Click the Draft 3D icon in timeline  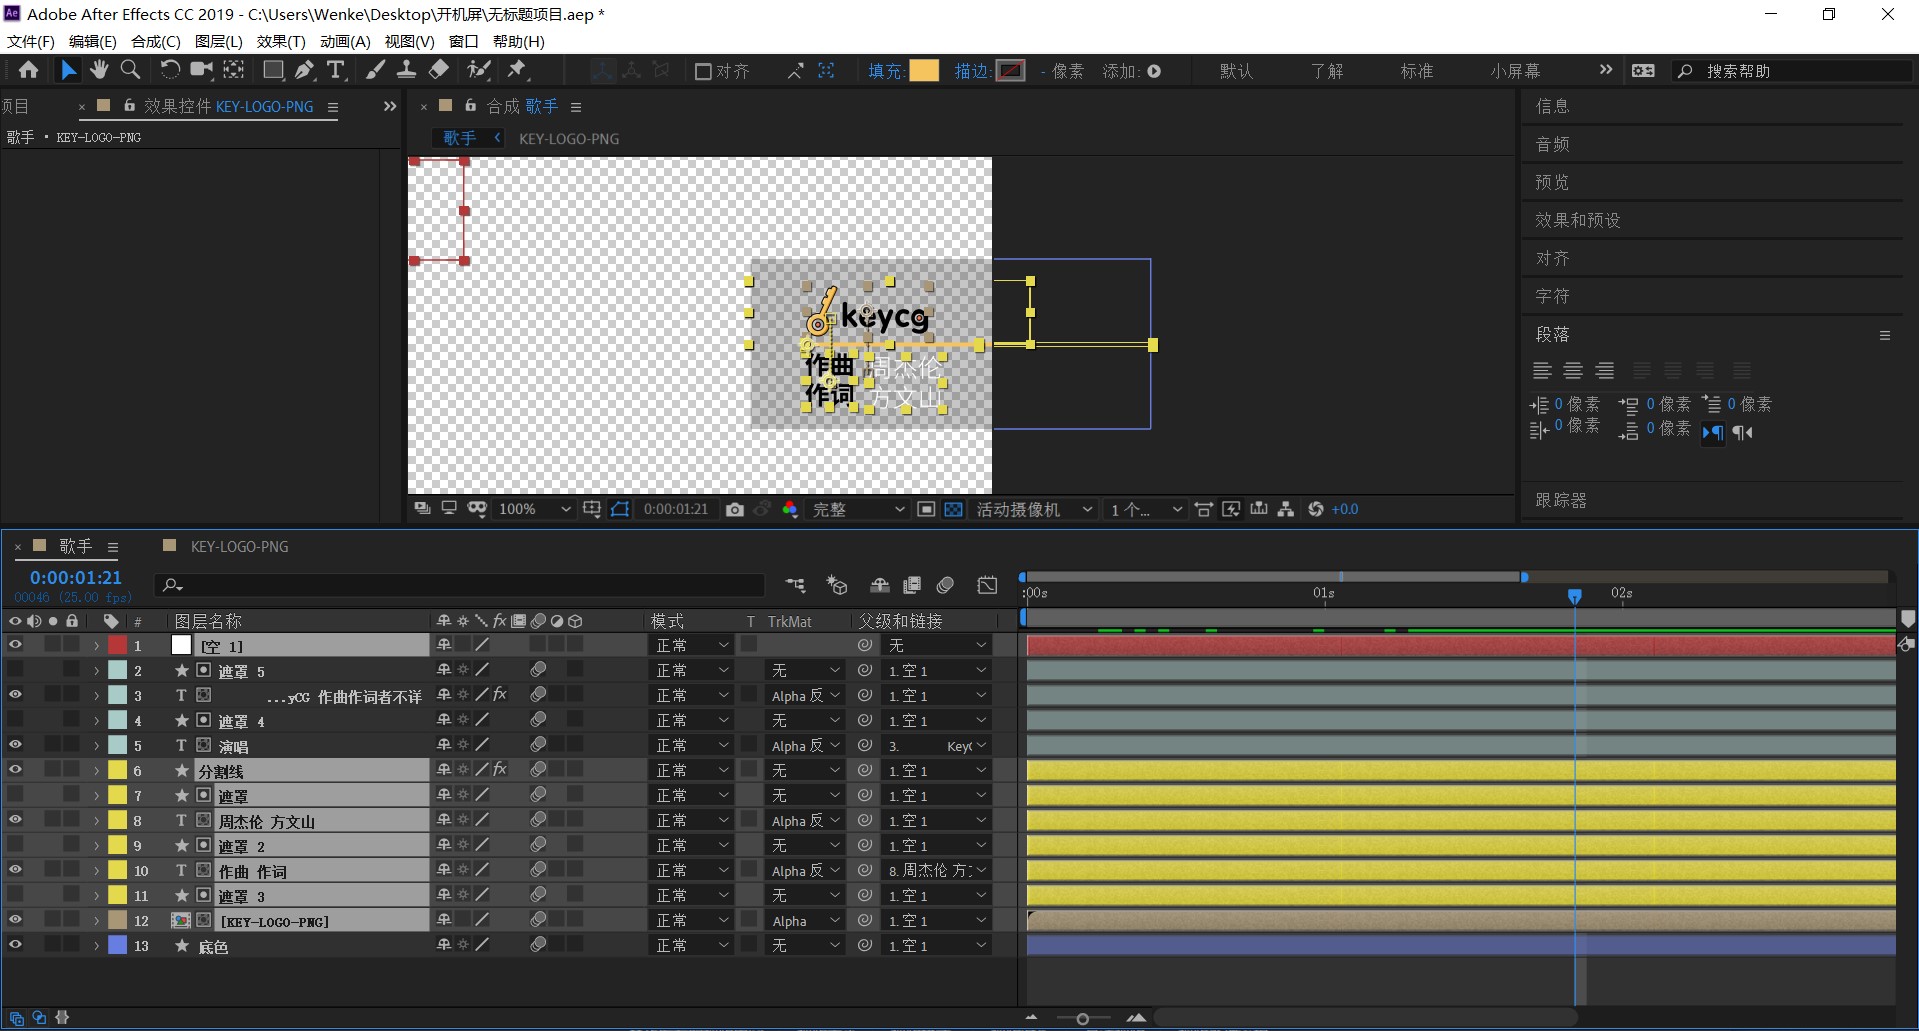coord(836,585)
